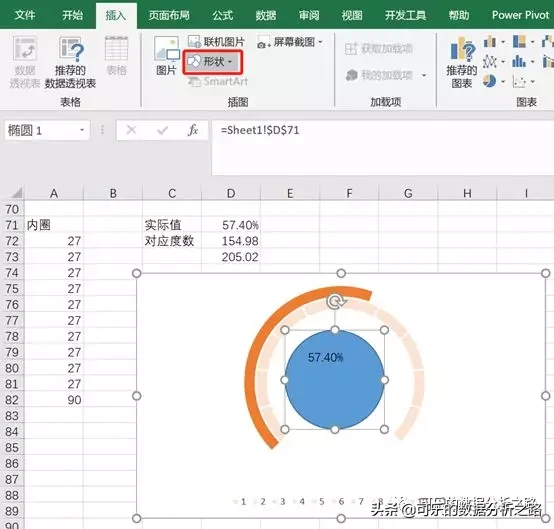Screen dimensions: 554x529
Task: Click the confirm checkmark in formula bar
Action: click(162, 130)
